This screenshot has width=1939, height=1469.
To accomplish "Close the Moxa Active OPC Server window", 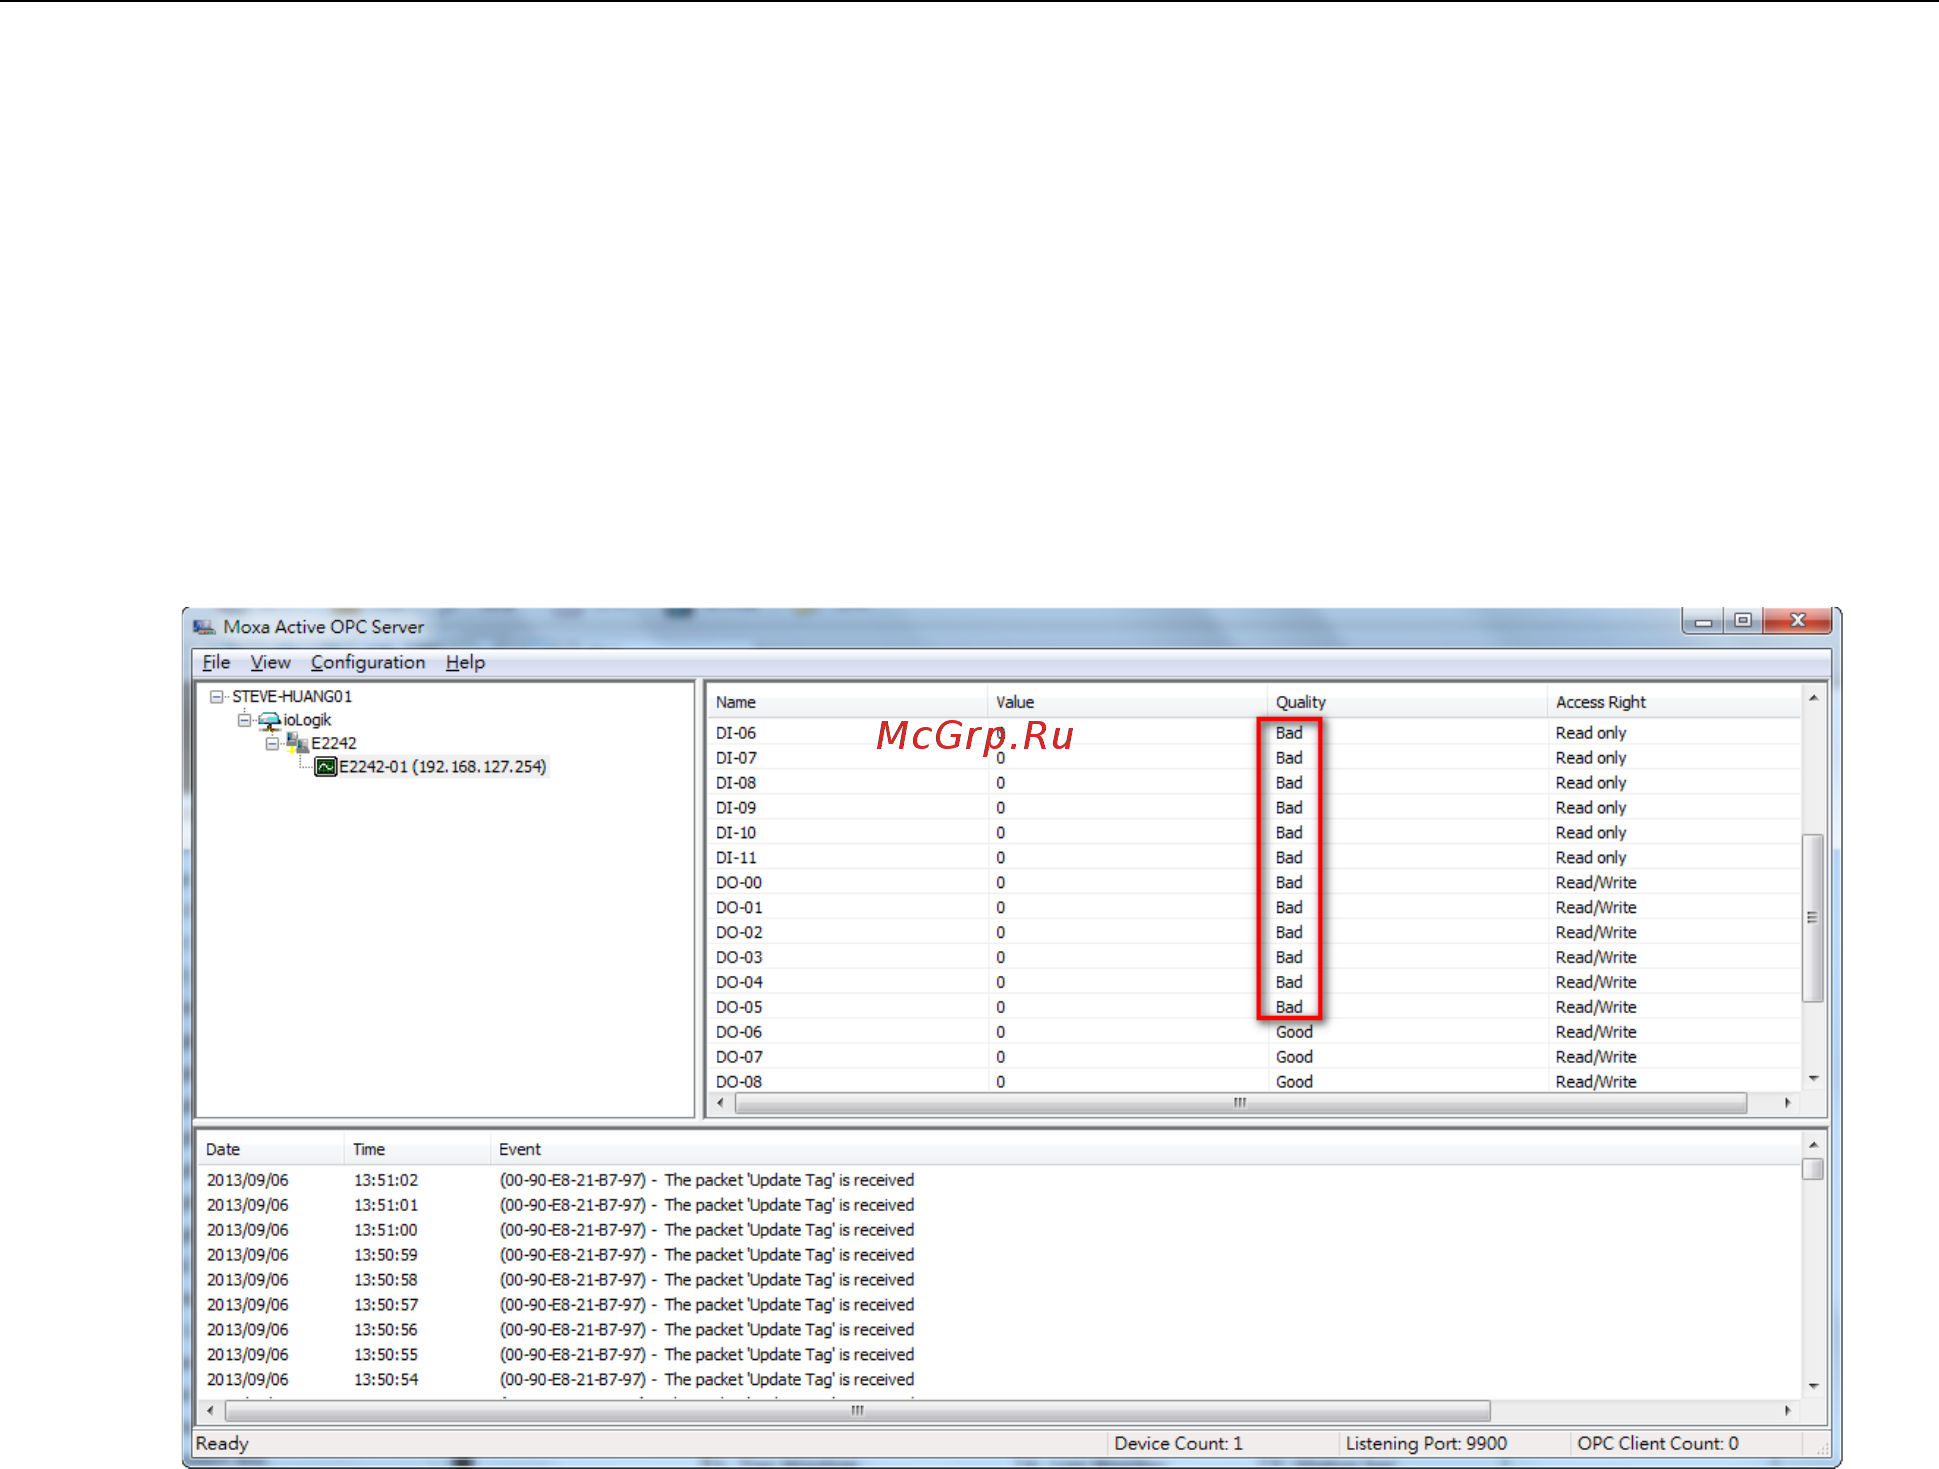I will [1797, 621].
